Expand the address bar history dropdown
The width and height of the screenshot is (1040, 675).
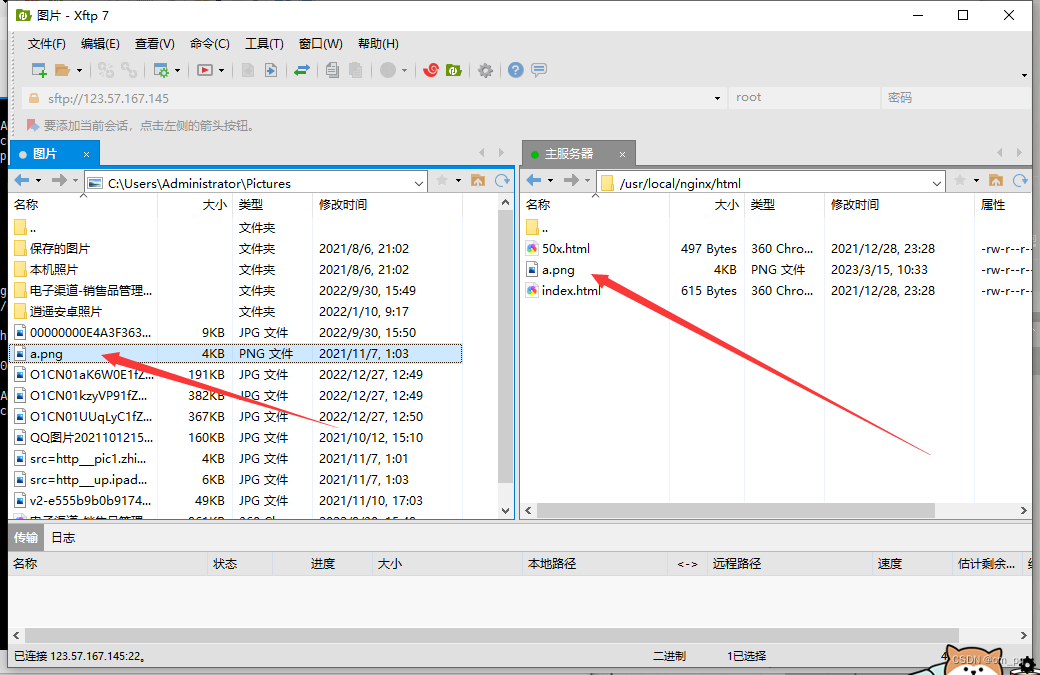click(x=717, y=98)
